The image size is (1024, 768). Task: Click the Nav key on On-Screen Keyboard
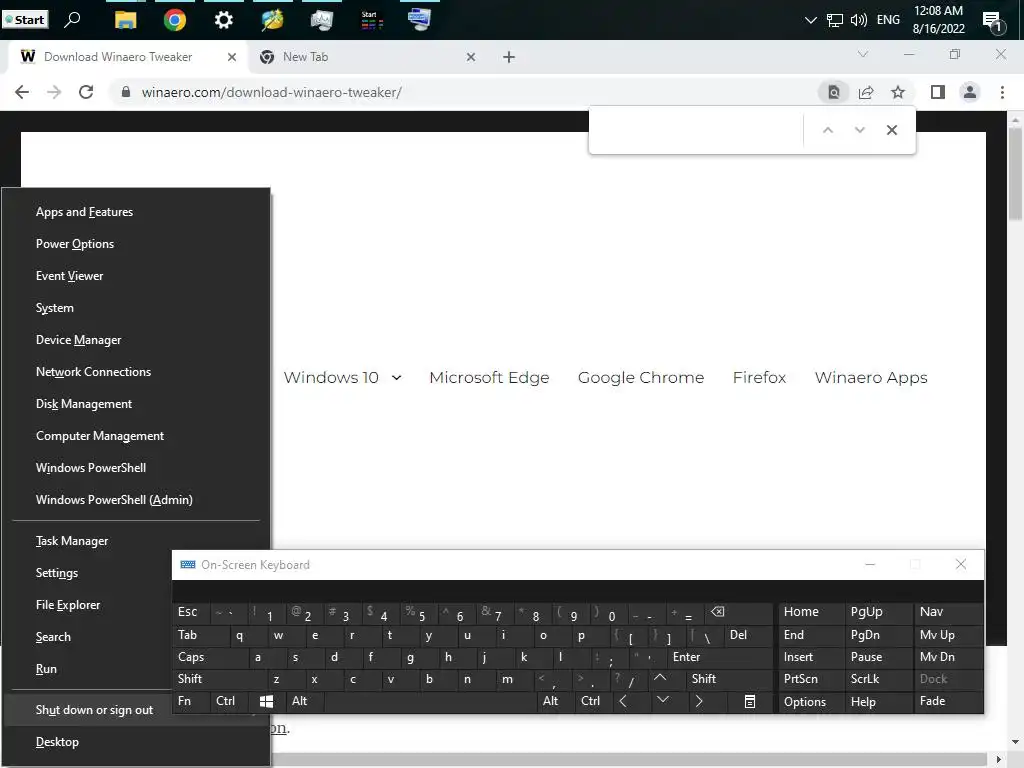(948, 613)
